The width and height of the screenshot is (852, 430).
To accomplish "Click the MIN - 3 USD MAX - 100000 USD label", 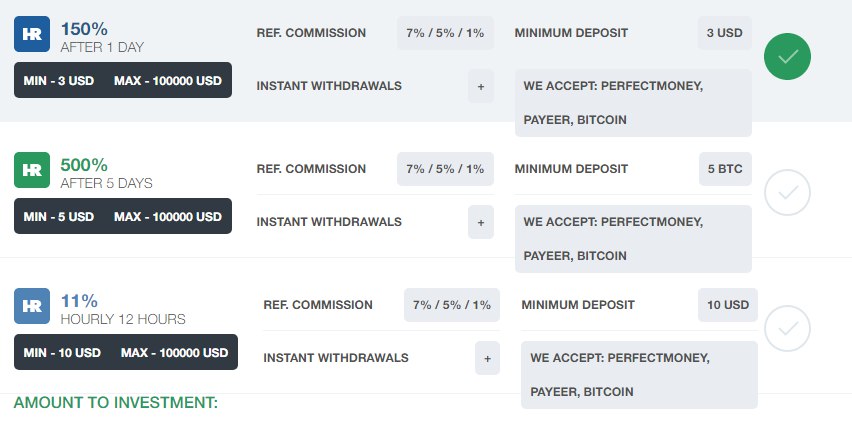I will tap(123, 81).
